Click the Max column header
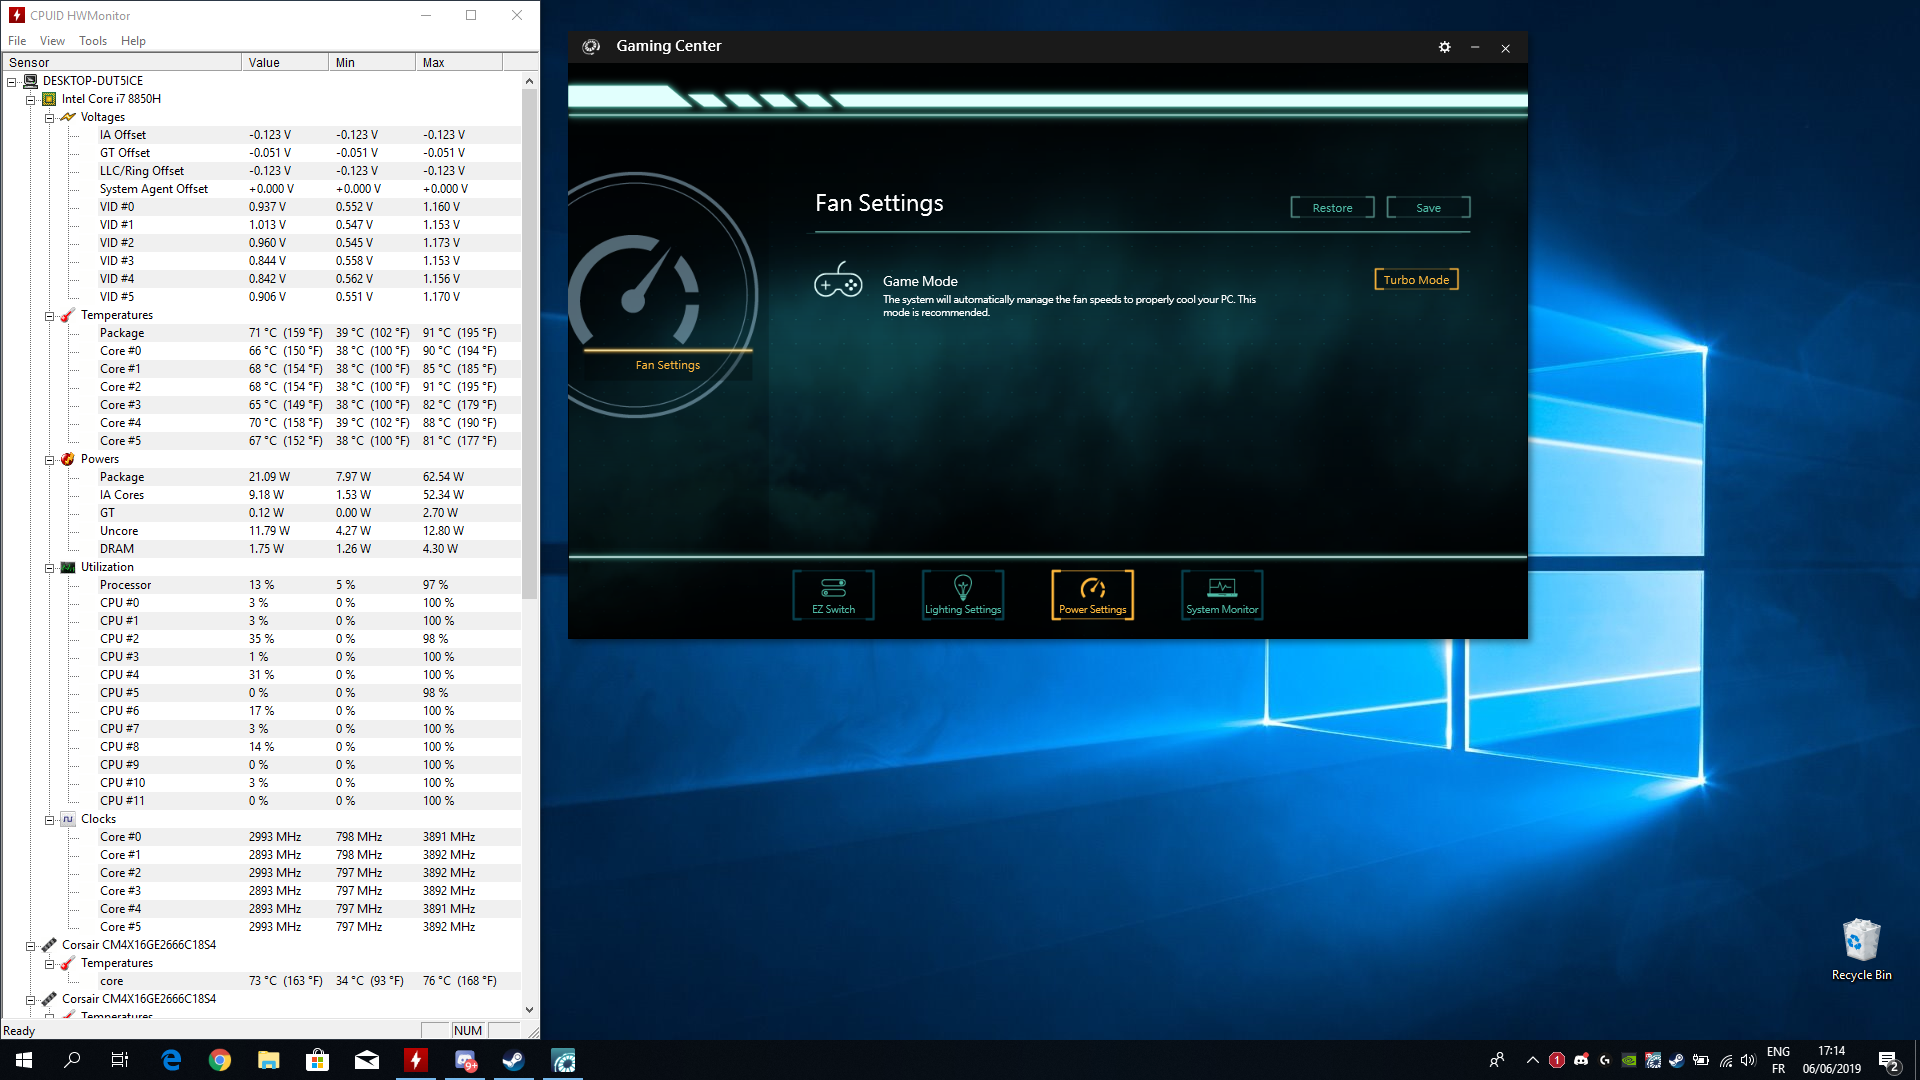Viewport: 1920px width, 1080px height. point(459,62)
